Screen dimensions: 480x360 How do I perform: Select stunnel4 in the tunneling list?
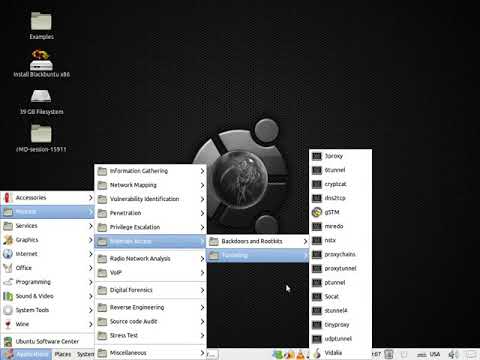pos(340,310)
